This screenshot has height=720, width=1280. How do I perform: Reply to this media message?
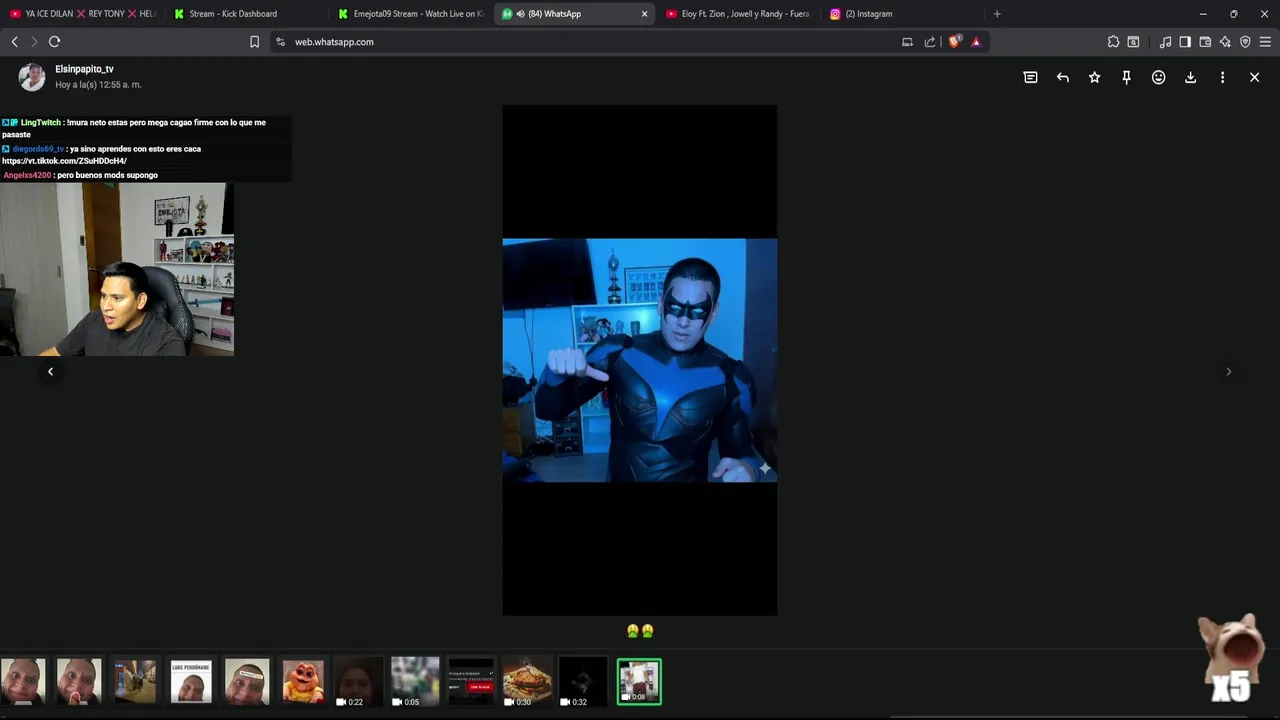1062,77
